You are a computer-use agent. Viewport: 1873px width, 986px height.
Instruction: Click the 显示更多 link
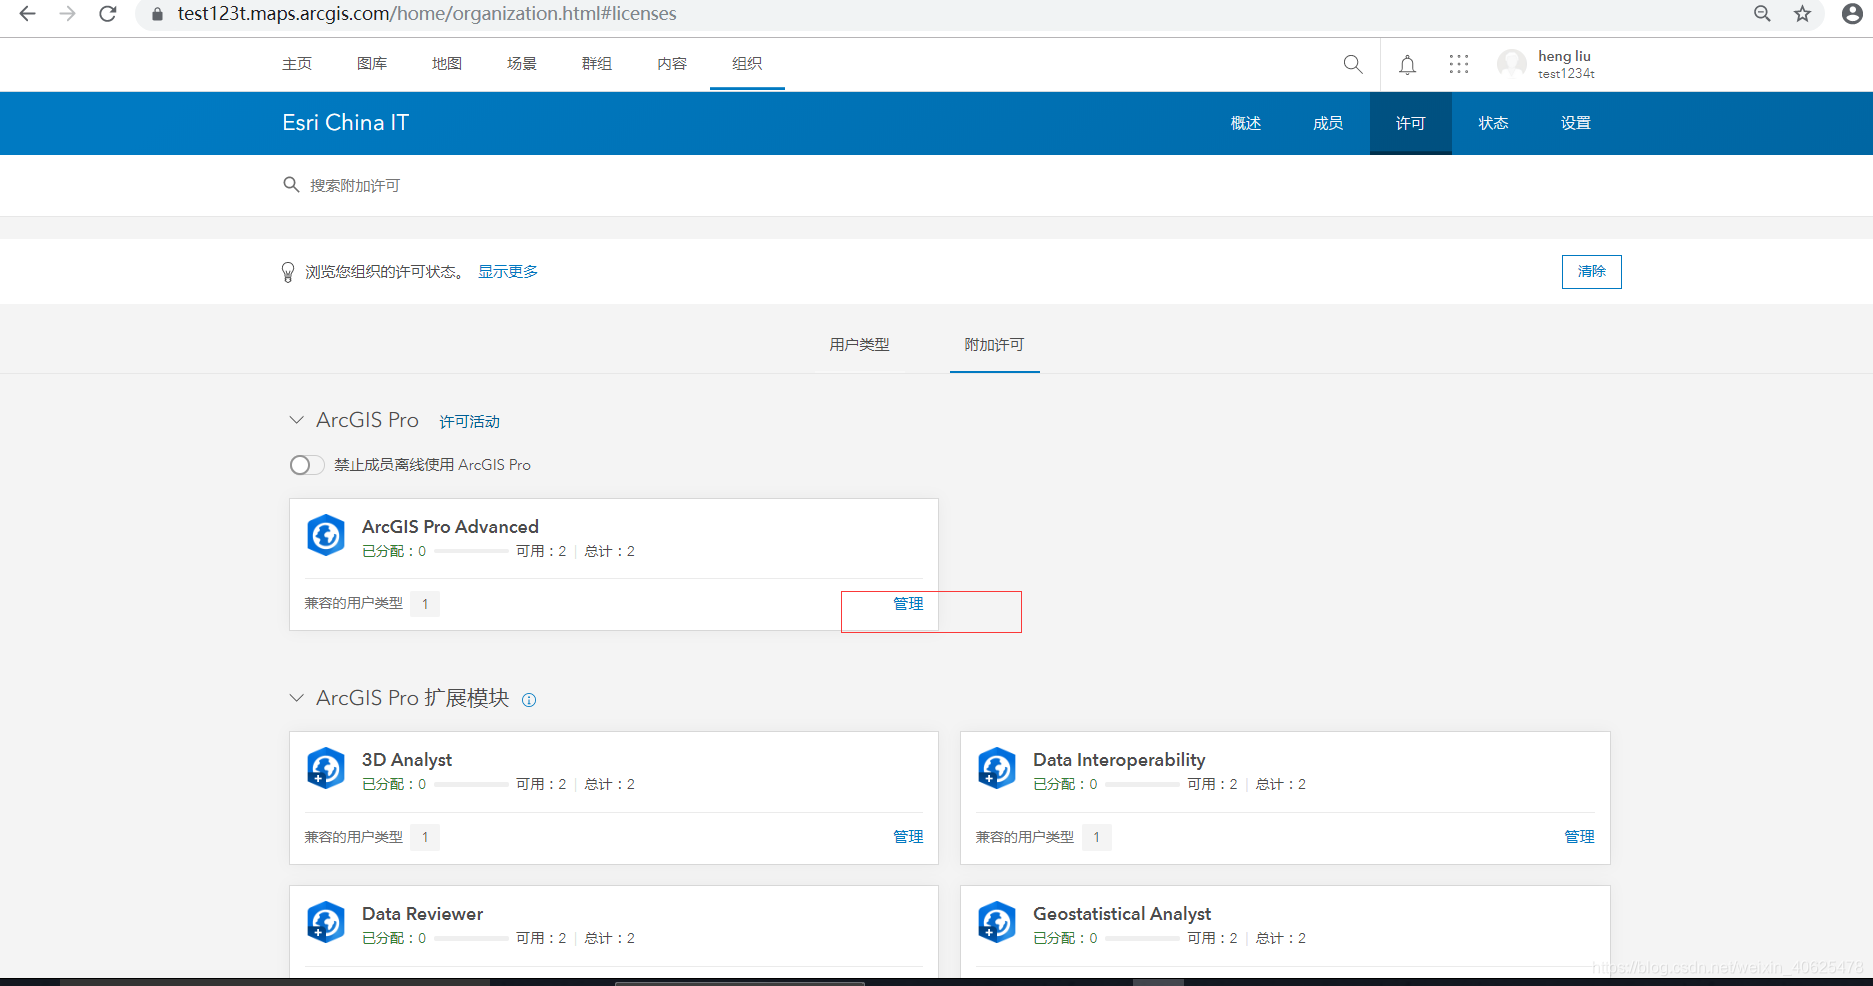[x=508, y=272]
